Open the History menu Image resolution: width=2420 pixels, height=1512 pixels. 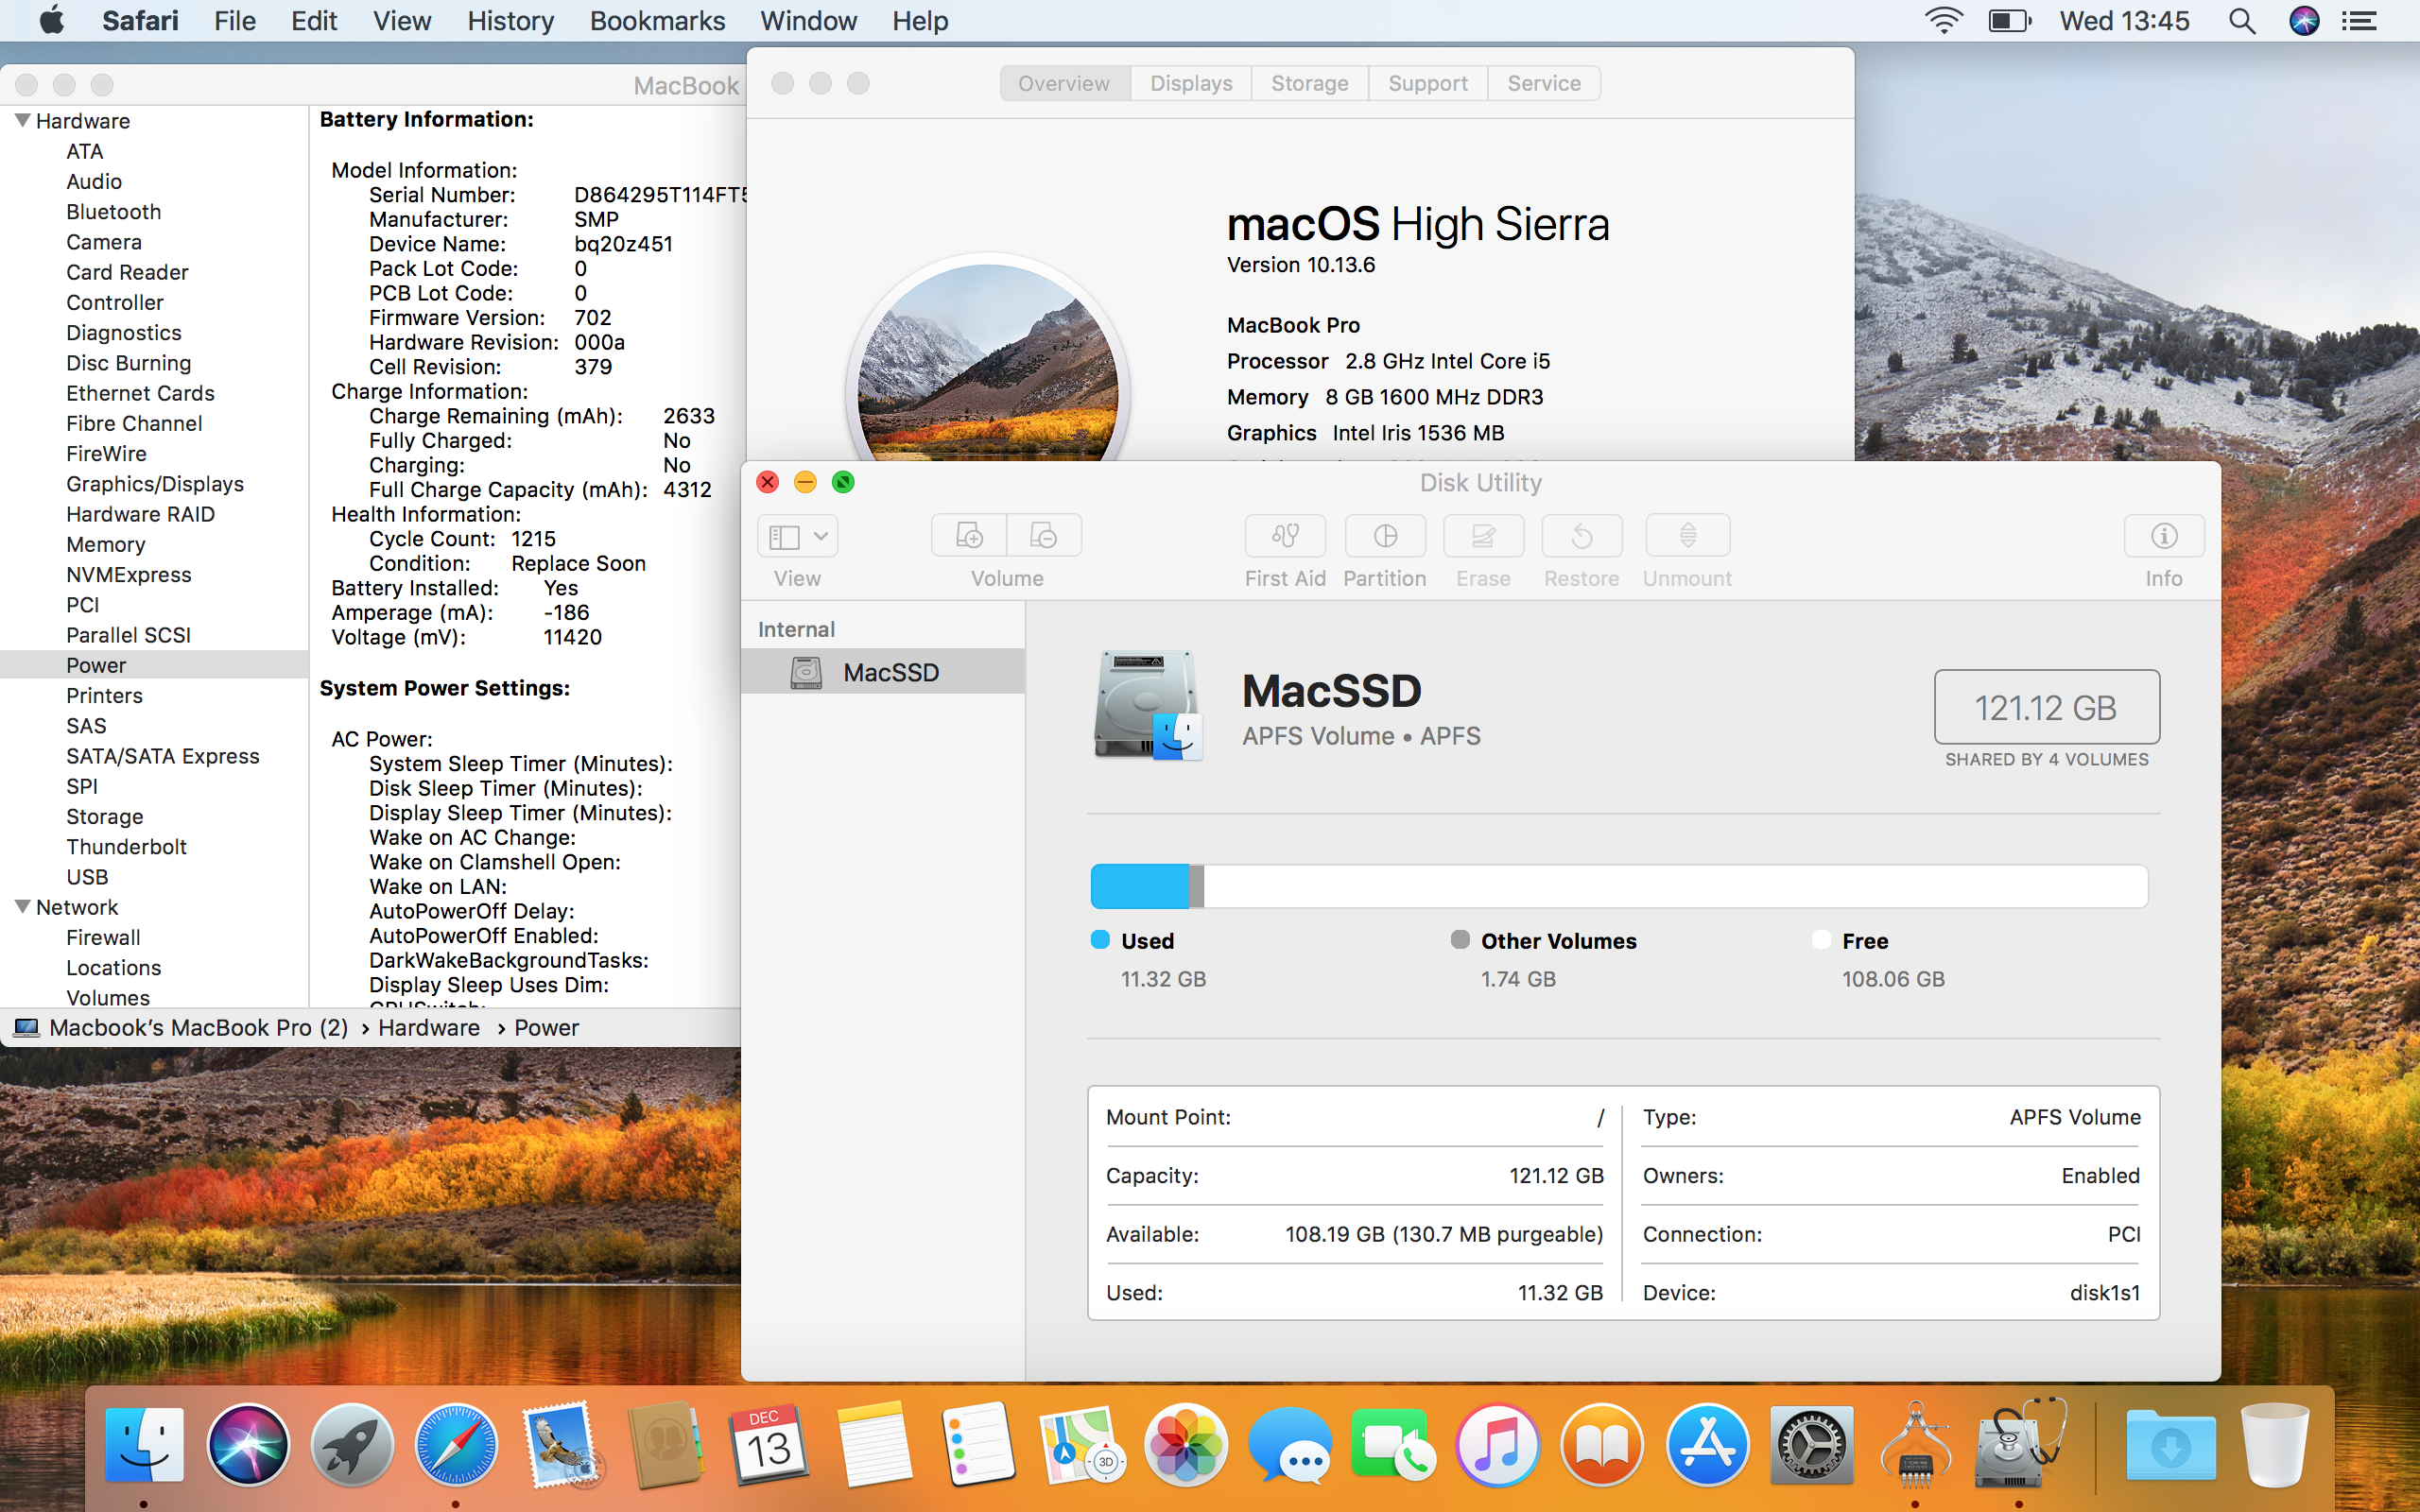tap(511, 21)
